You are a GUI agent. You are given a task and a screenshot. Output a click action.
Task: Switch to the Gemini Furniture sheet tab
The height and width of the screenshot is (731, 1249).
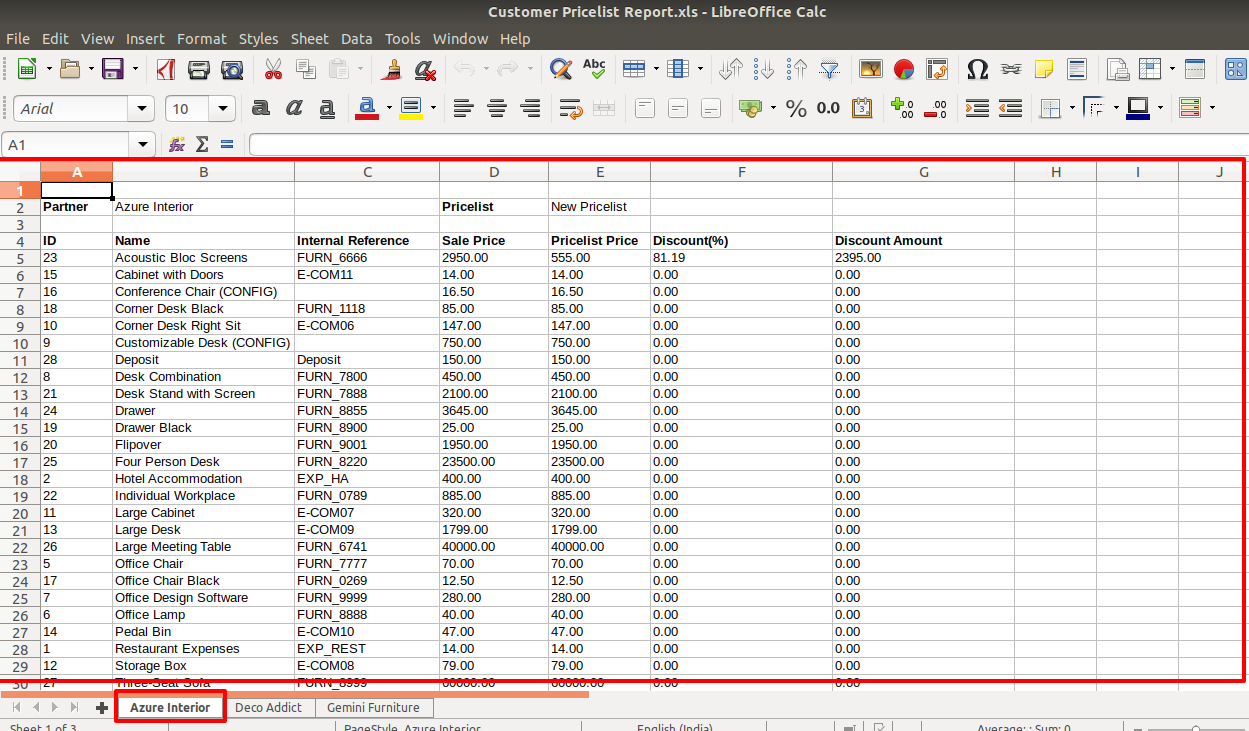373,707
